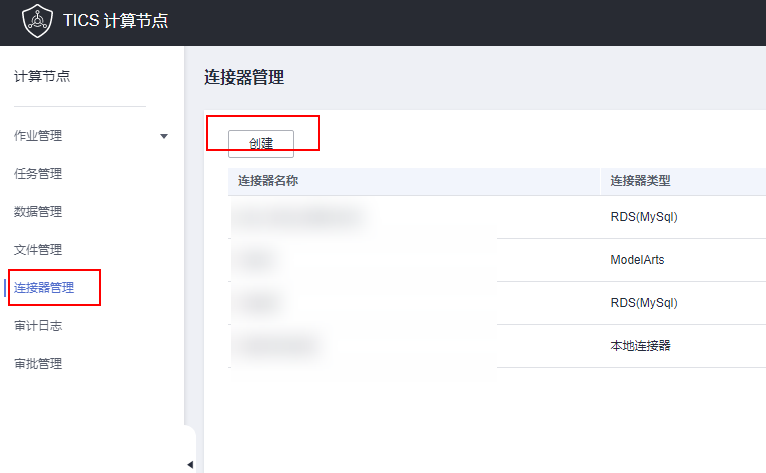Expand the 作业管理 dropdown arrow
Viewport: 766px width, 473px height.
pos(164,136)
